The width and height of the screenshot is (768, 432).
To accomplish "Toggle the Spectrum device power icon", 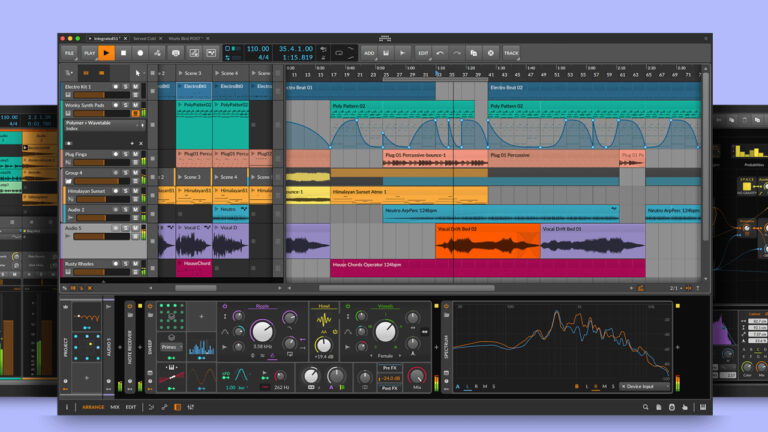I will click(446, 307).
